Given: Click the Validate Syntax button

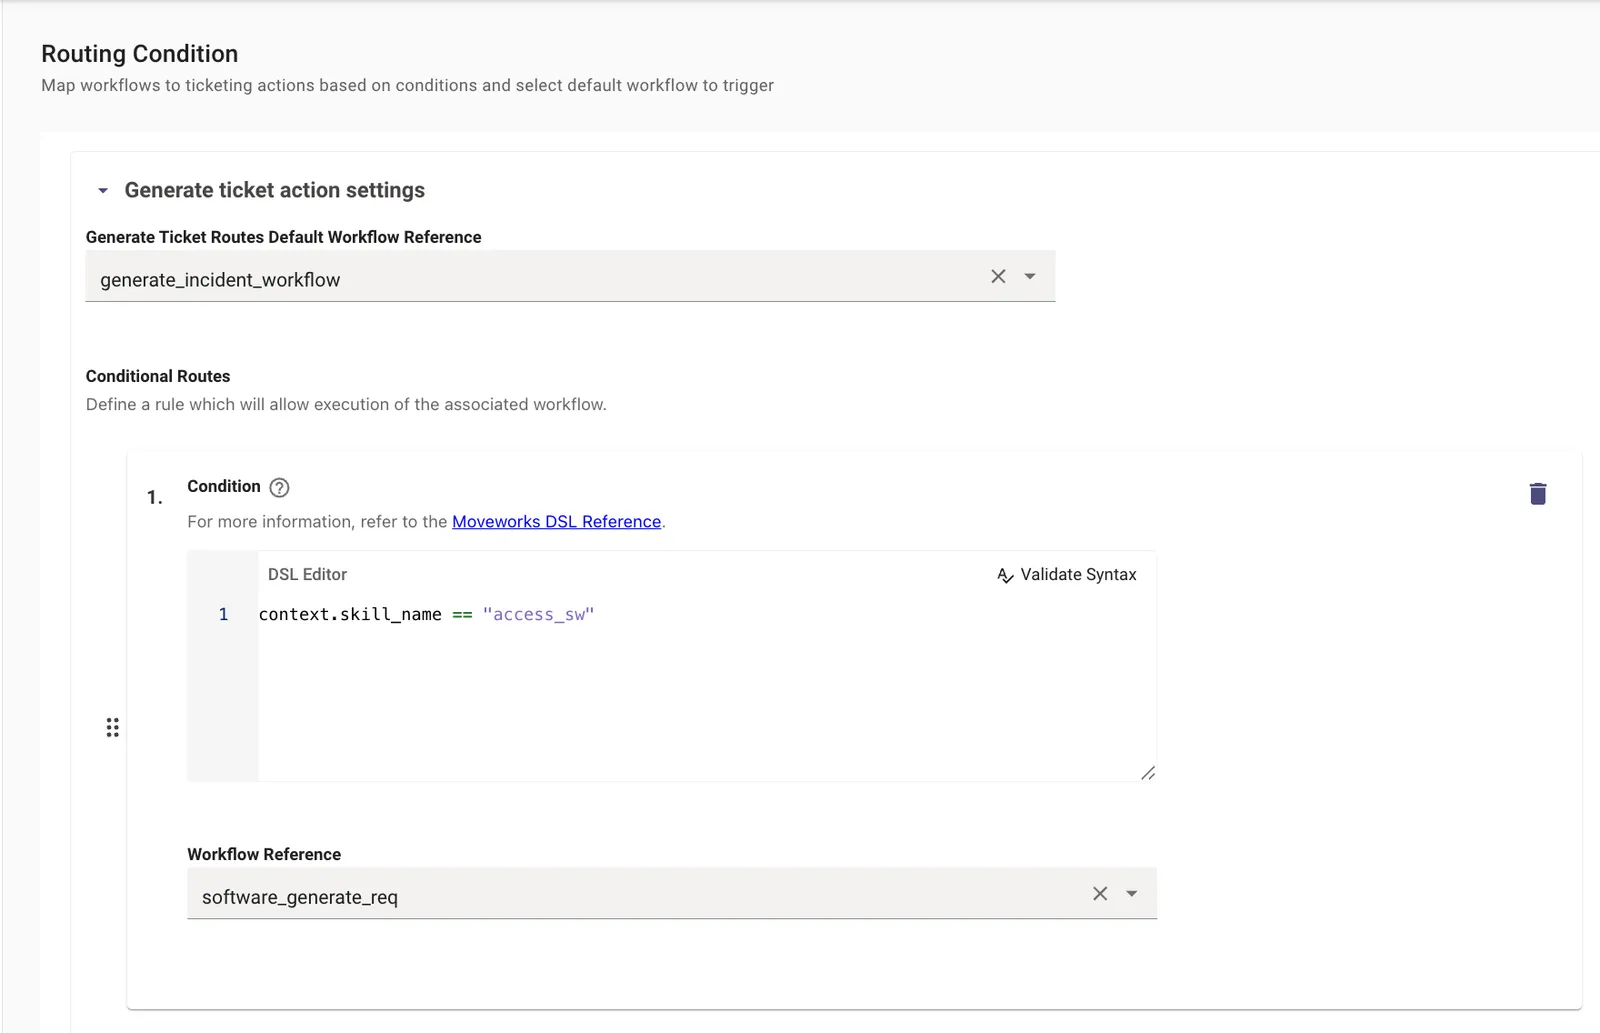Looking at the screenshot, I should (x=1067, y=575).
